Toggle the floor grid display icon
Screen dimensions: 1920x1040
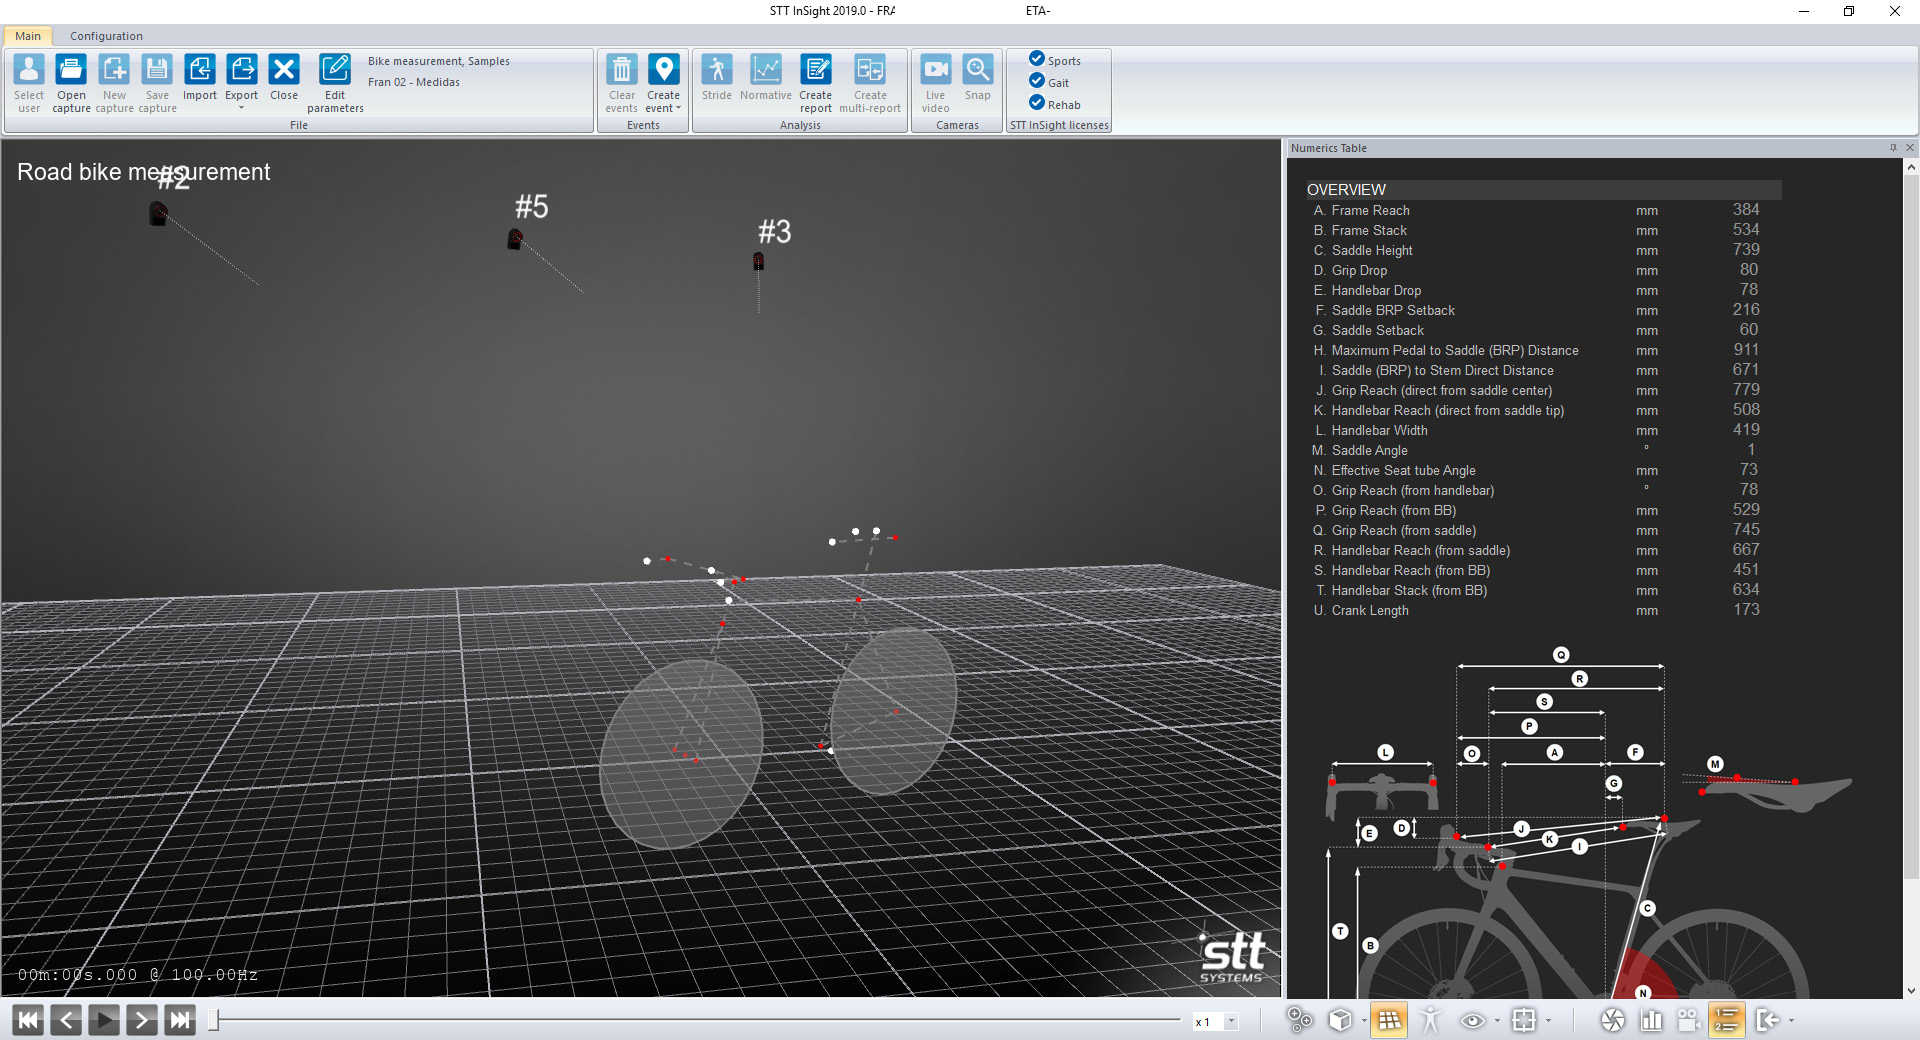(x=1388, y=1020)
